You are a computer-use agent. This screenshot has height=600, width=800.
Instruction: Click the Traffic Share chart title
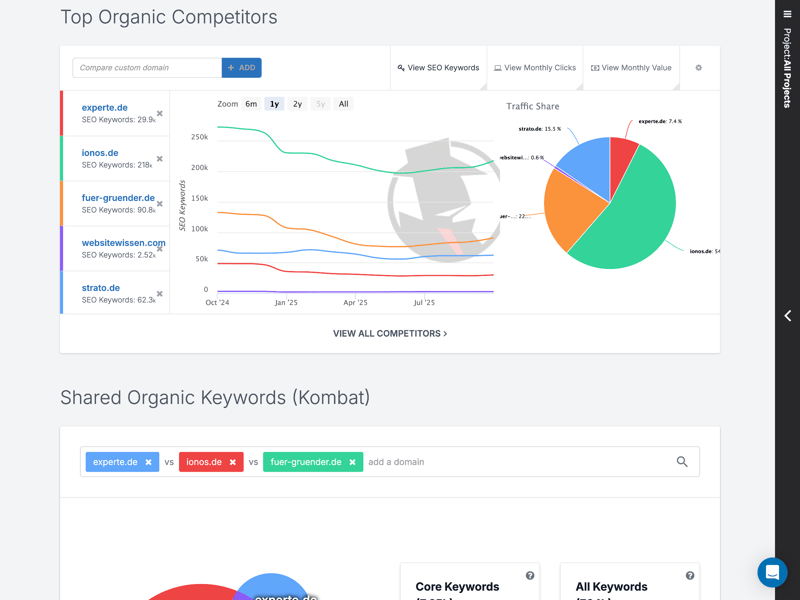point(532,106)
